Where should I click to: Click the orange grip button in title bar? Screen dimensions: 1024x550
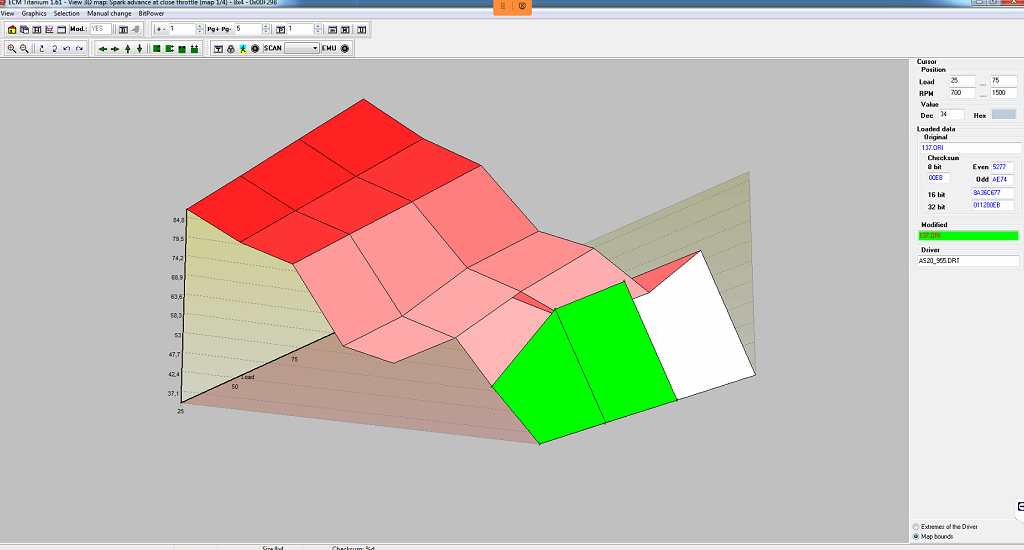coord(503,6)
